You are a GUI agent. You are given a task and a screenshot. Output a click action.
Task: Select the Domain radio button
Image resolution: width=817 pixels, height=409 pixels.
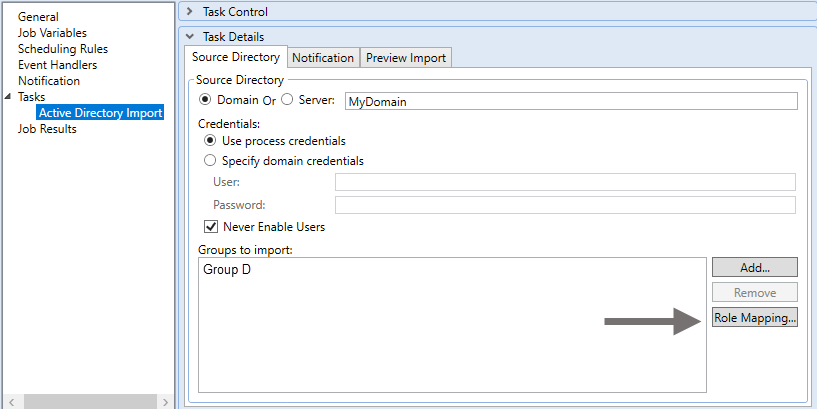[x=207, y=100]
